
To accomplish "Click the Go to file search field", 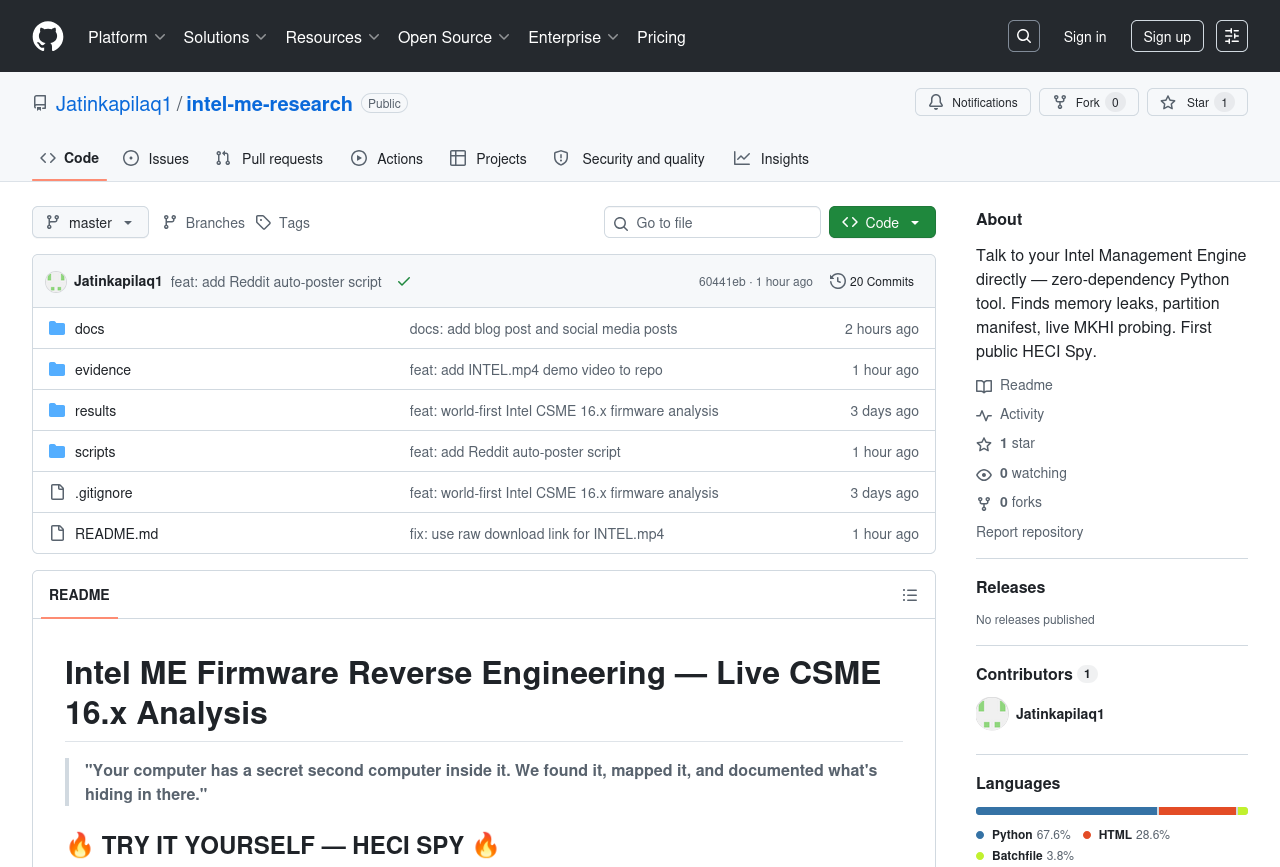I will 712,222.
